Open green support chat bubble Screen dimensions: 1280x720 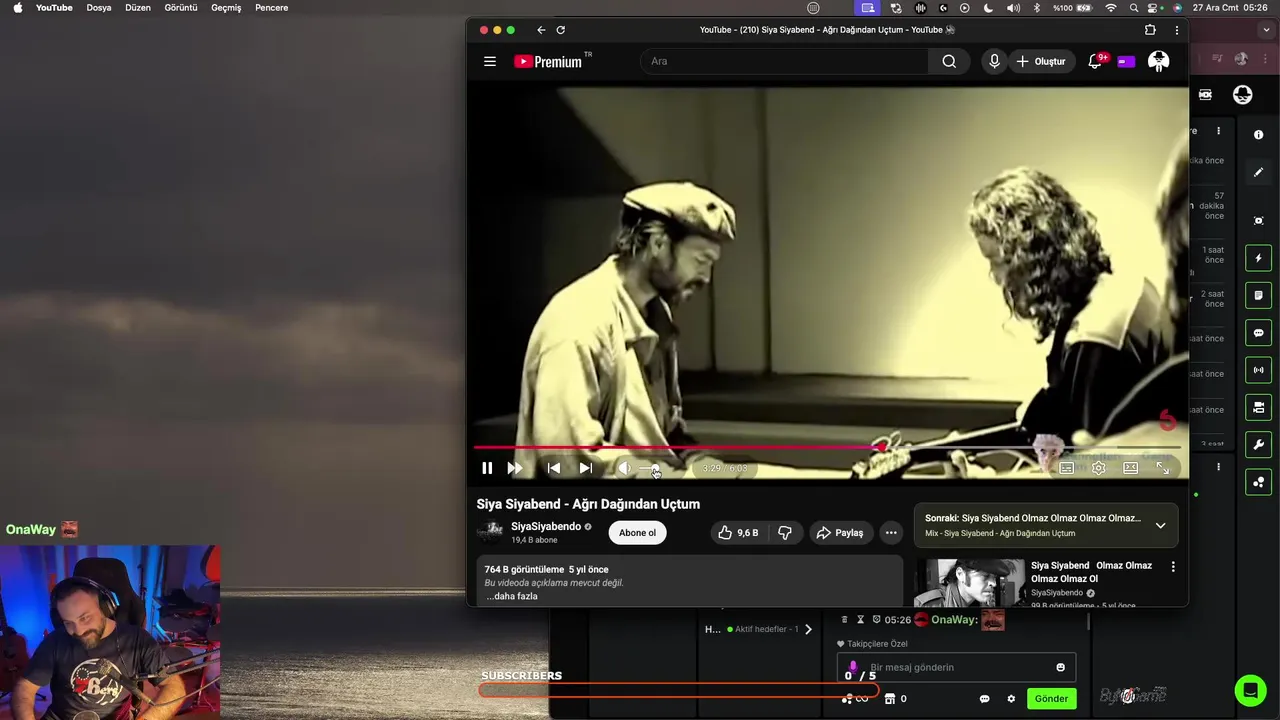pyautogui.click(x=1250, y=690)
